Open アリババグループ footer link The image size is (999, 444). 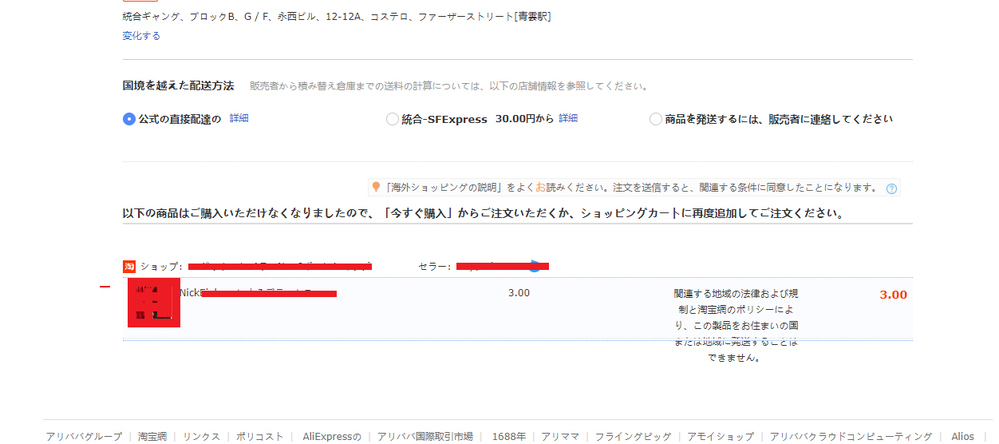[x=83, y=436]
